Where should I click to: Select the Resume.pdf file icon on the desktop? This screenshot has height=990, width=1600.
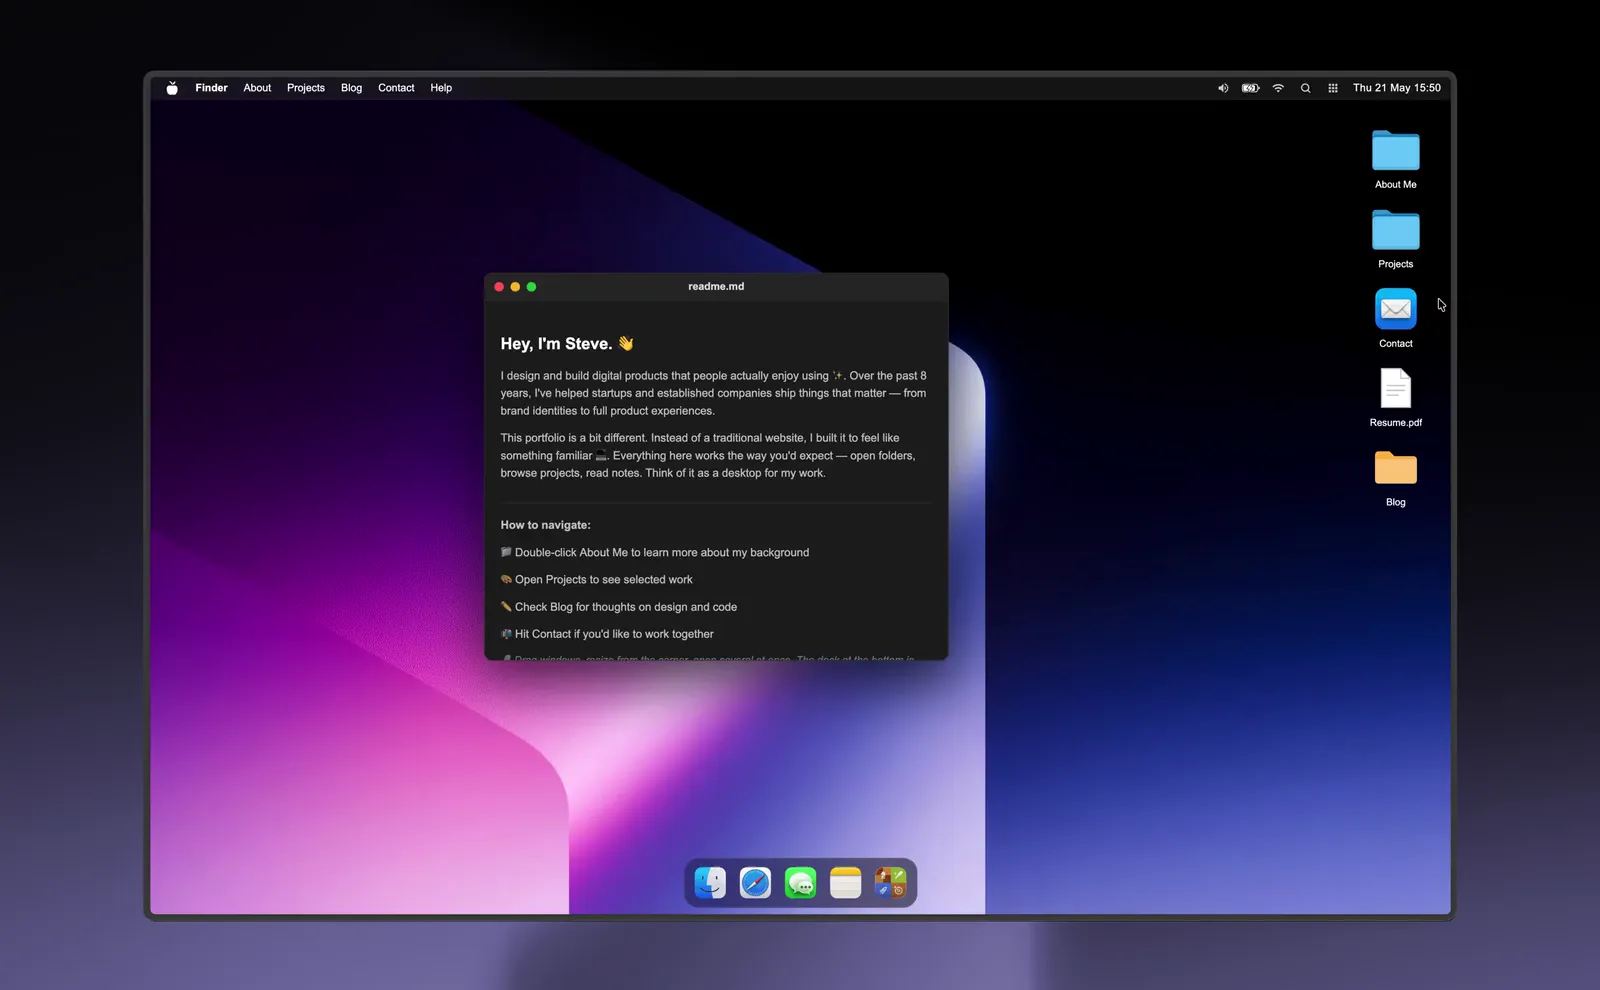tap(1396, 388)
